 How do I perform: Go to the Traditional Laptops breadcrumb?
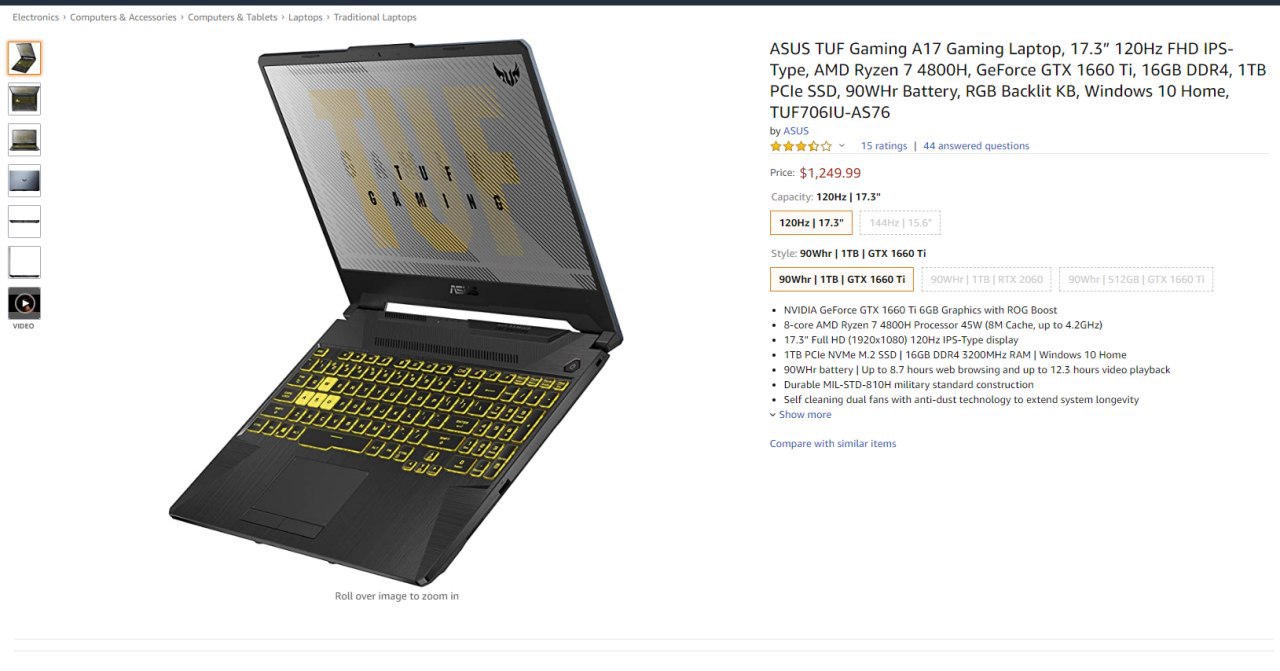click(x=375, y=17)
